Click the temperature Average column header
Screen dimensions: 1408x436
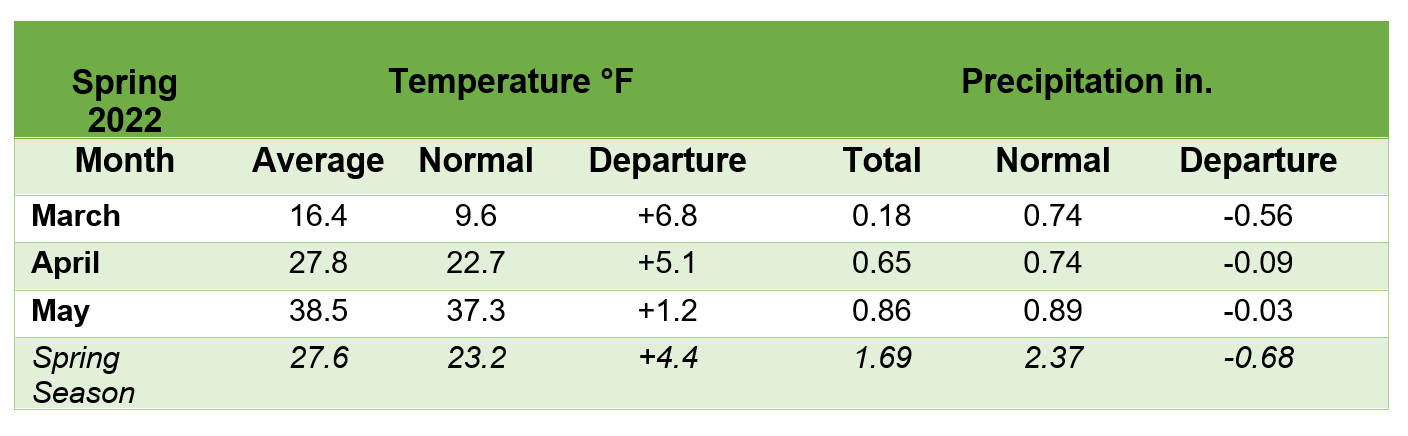click(x=317, y=160)
